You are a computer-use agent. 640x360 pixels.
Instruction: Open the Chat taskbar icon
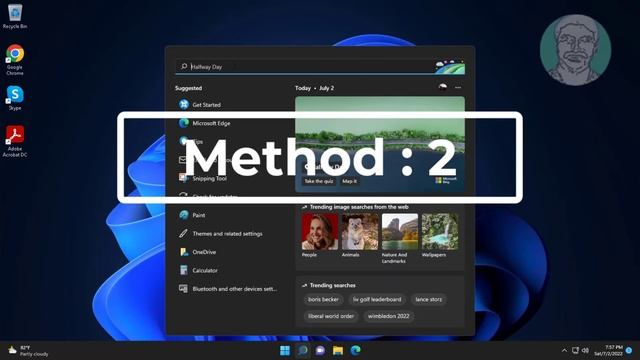pos(320,350)
